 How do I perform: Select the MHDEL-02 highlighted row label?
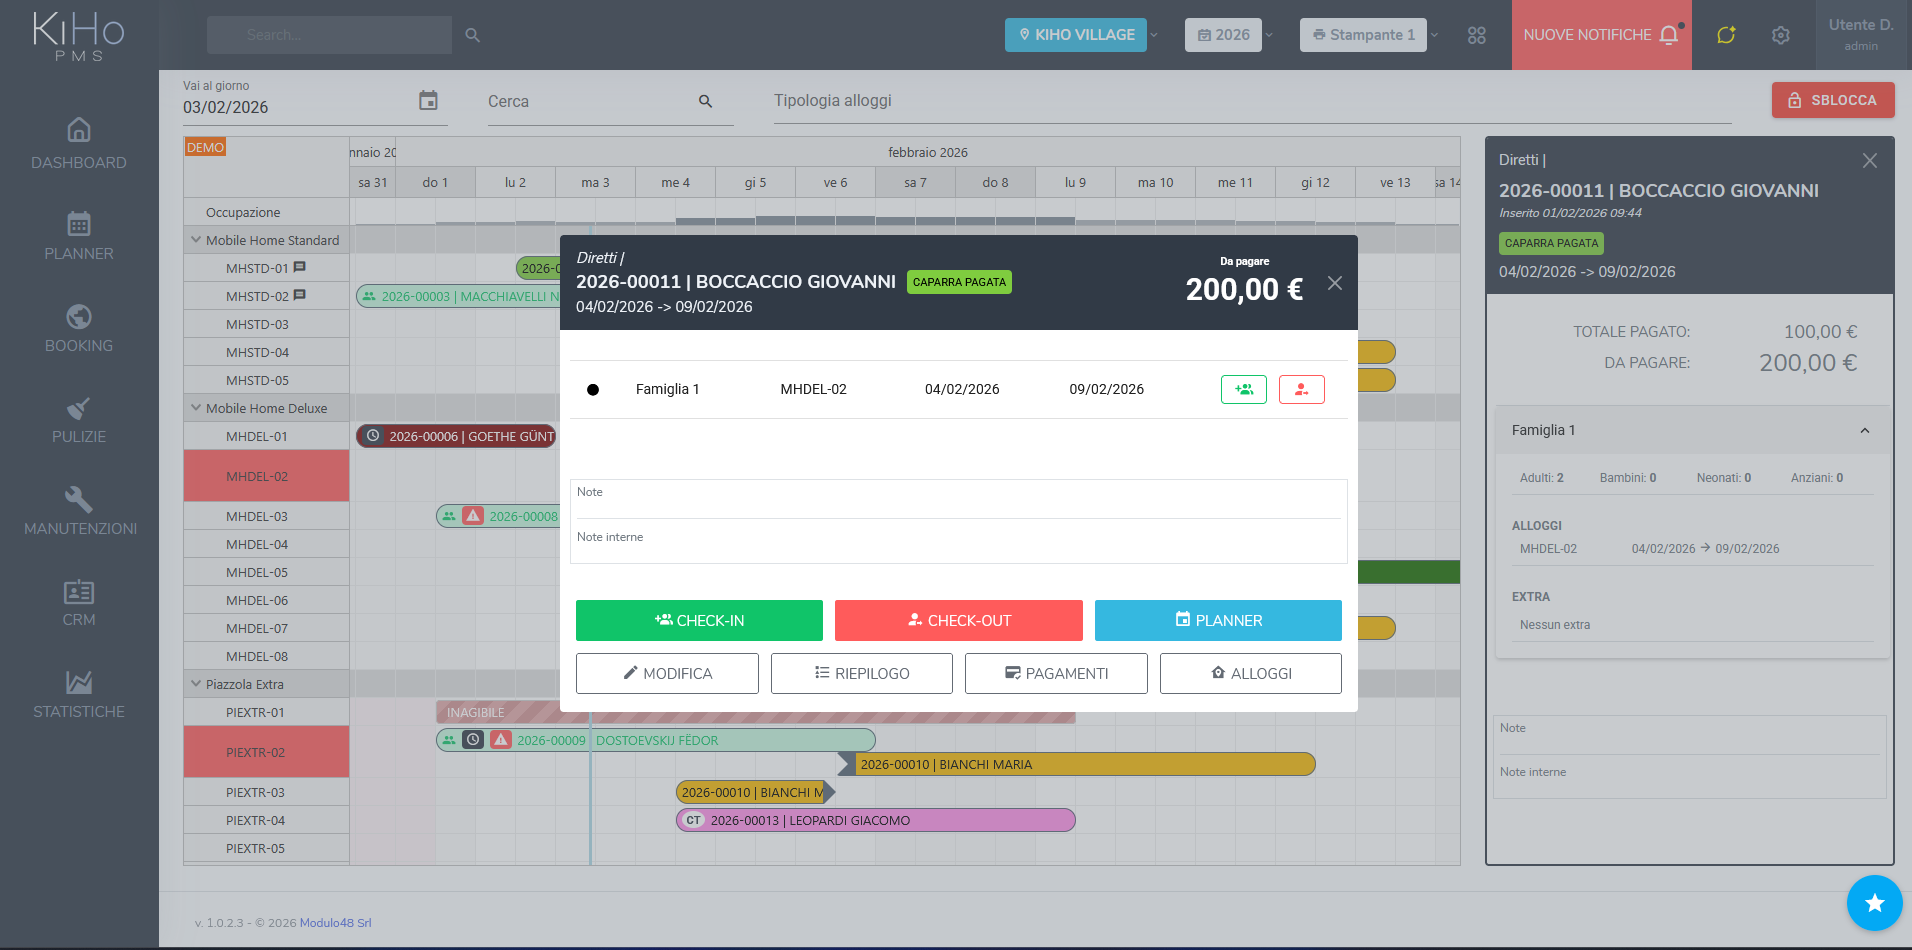click(x=266, y=476)
